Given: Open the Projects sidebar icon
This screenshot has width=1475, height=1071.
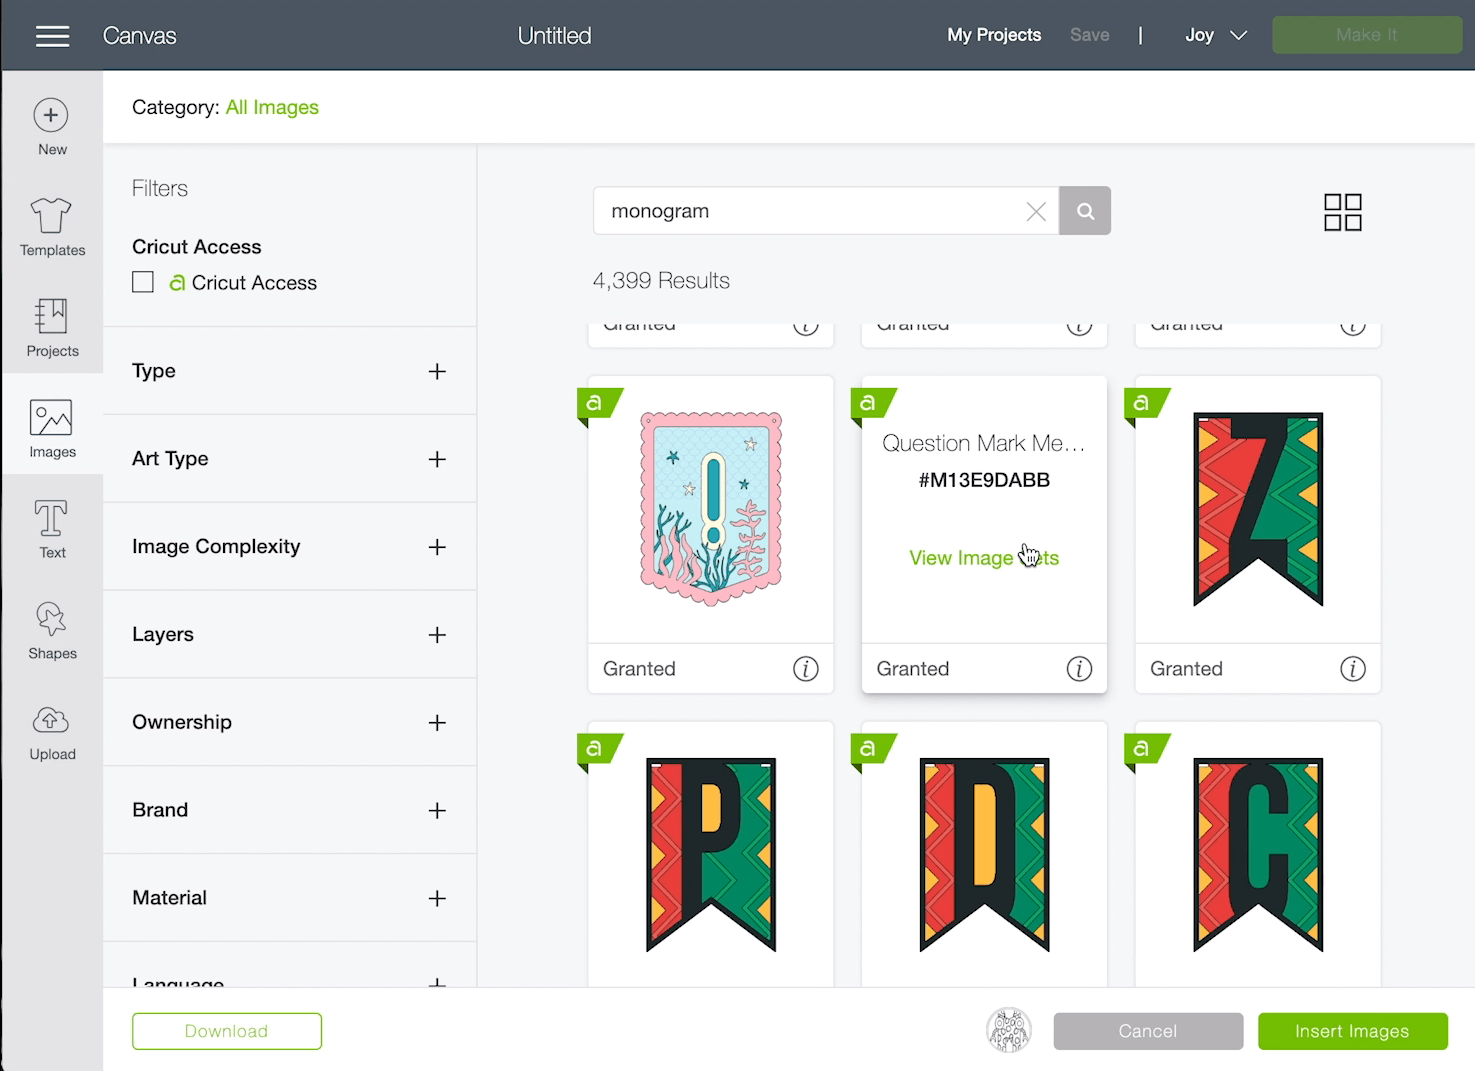Looking at the screenshot, I should [51, 316].
